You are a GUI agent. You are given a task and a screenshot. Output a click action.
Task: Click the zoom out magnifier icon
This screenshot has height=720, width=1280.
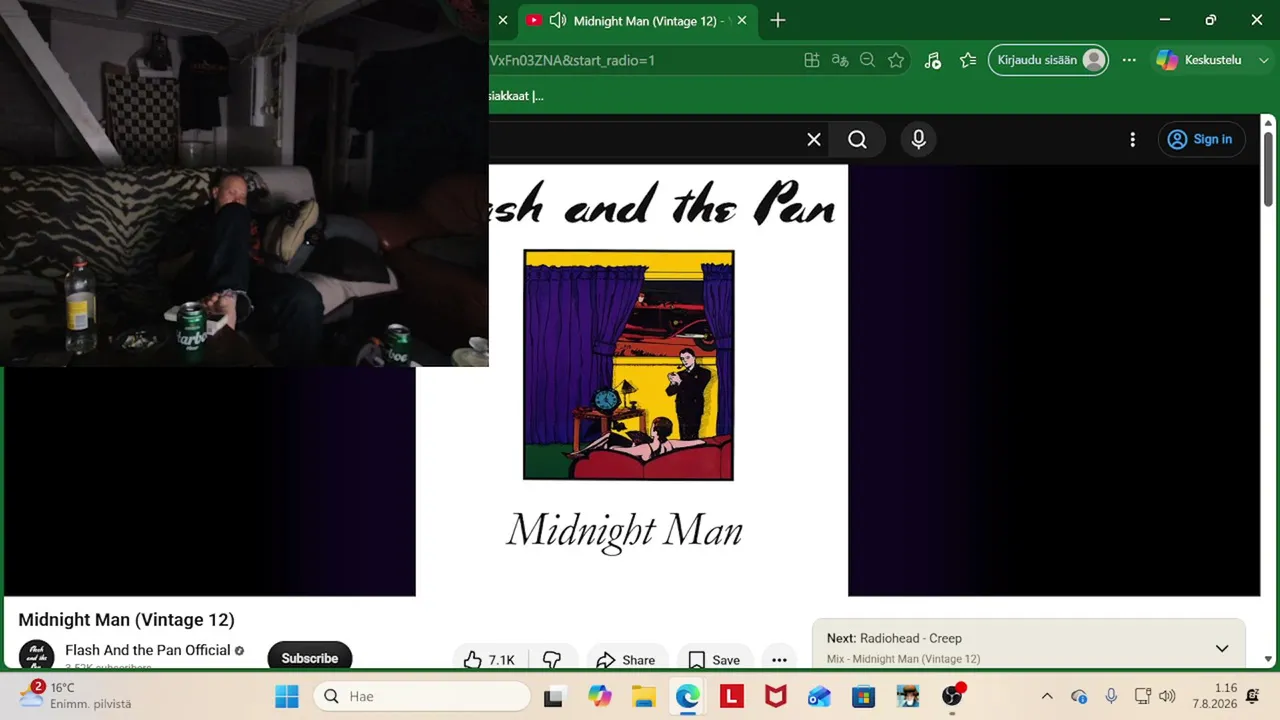(868, 60)
